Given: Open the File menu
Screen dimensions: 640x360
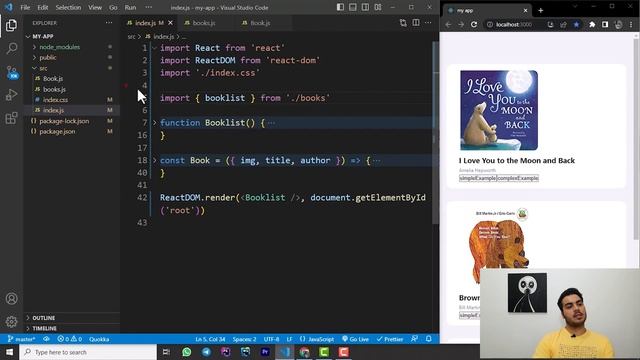Looking at the screenshot, I should tap(25, 7).
